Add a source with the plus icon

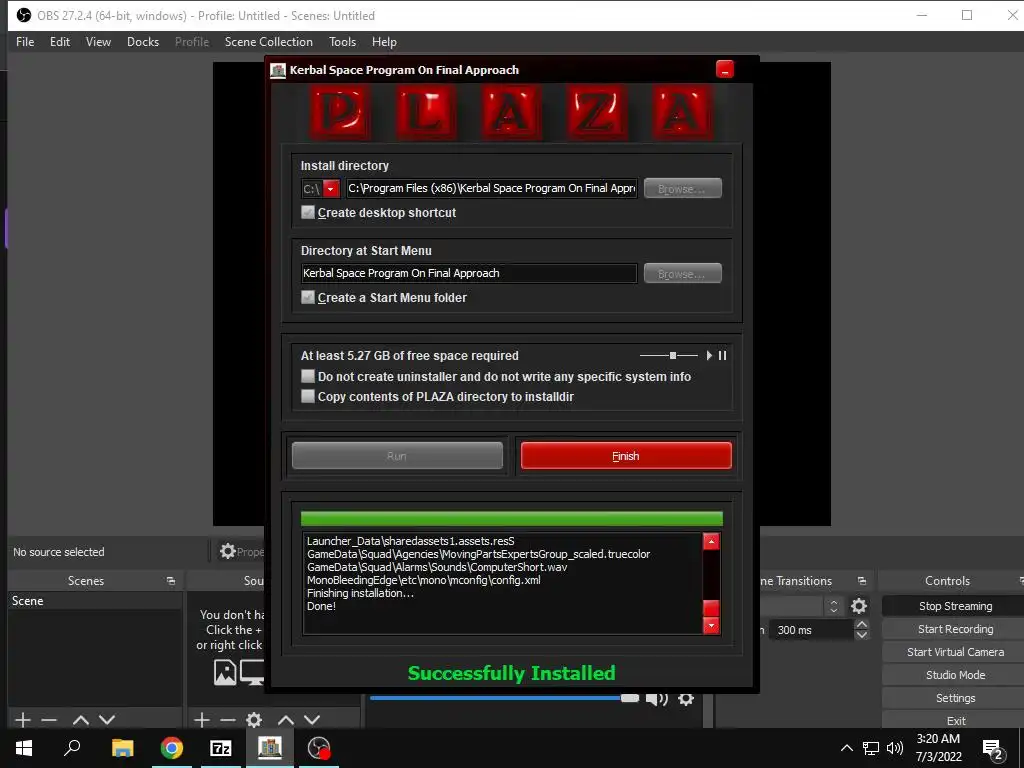pyautogui.click(x=202, y=720)
